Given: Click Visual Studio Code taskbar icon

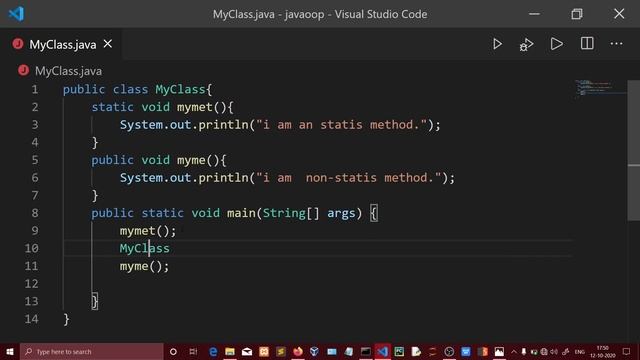Looking at the screenshot, I should 382,351.
